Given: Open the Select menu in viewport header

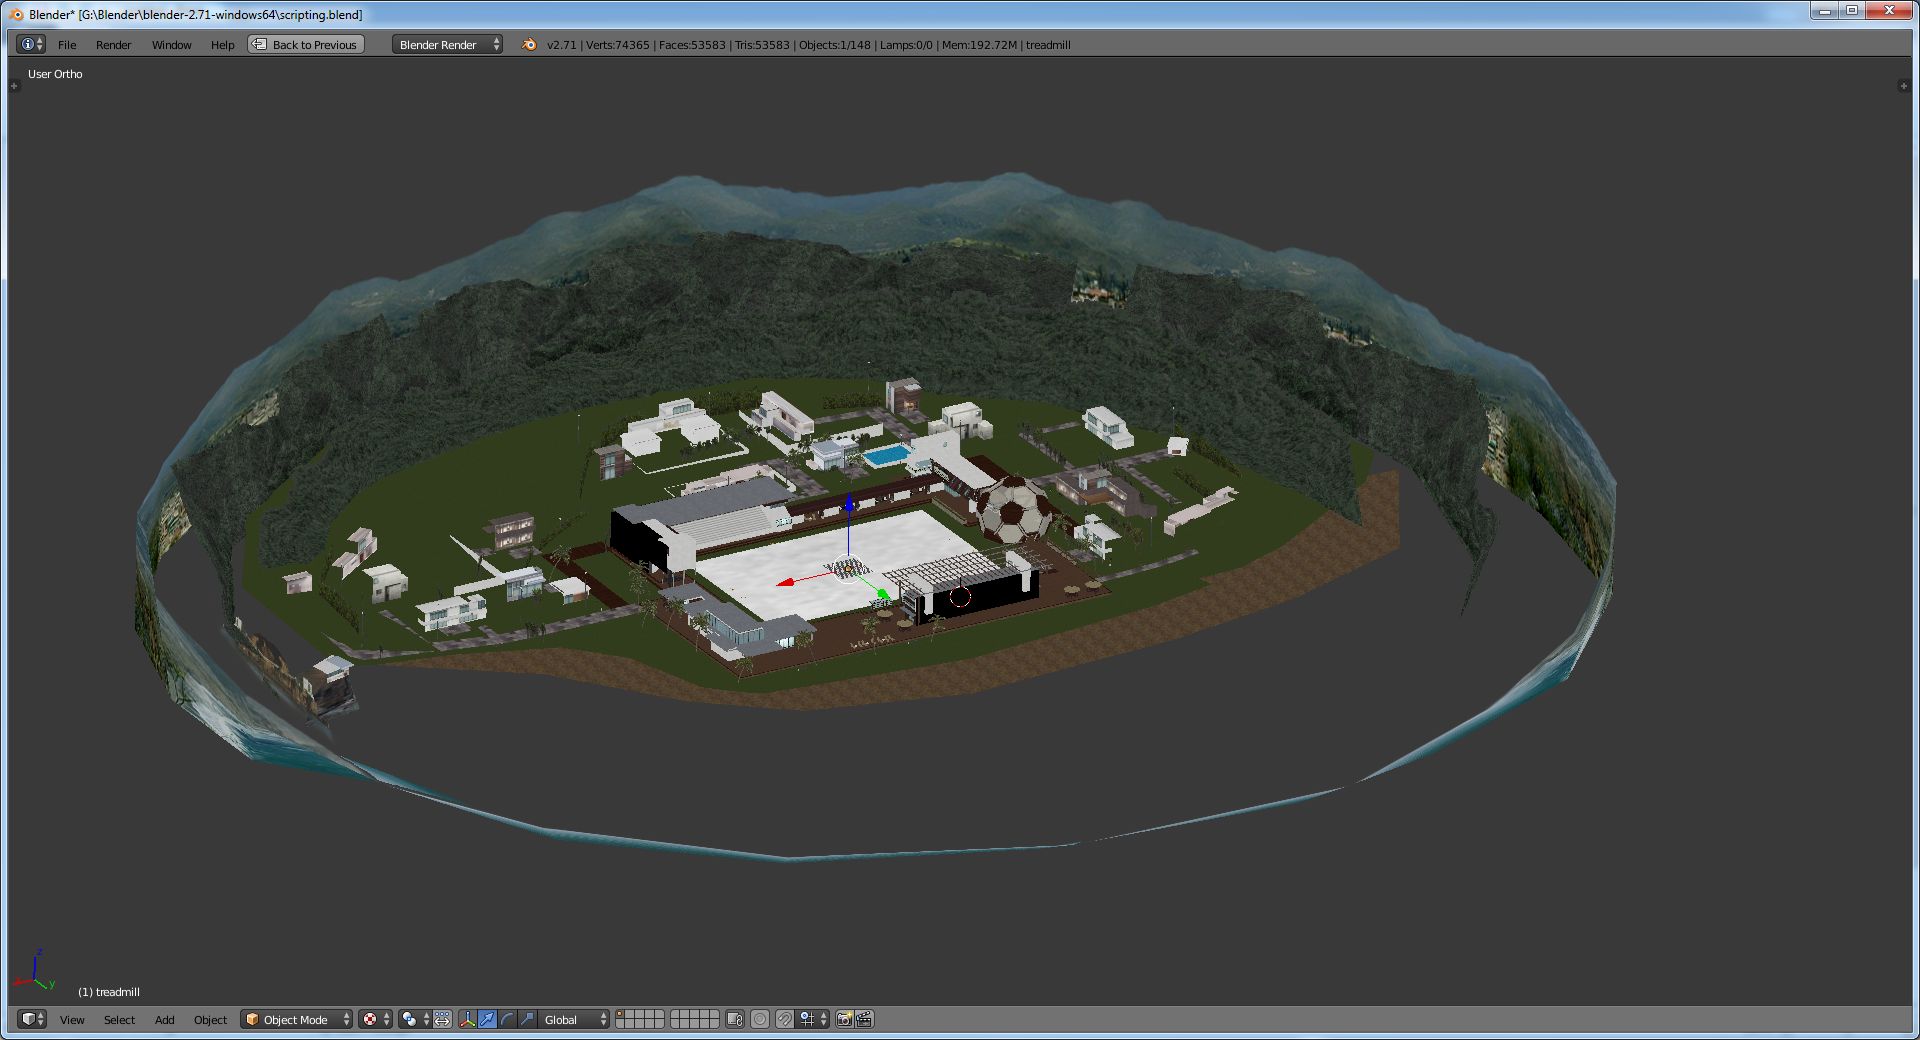Looking at the screenshot, I should pos(119,1019).
